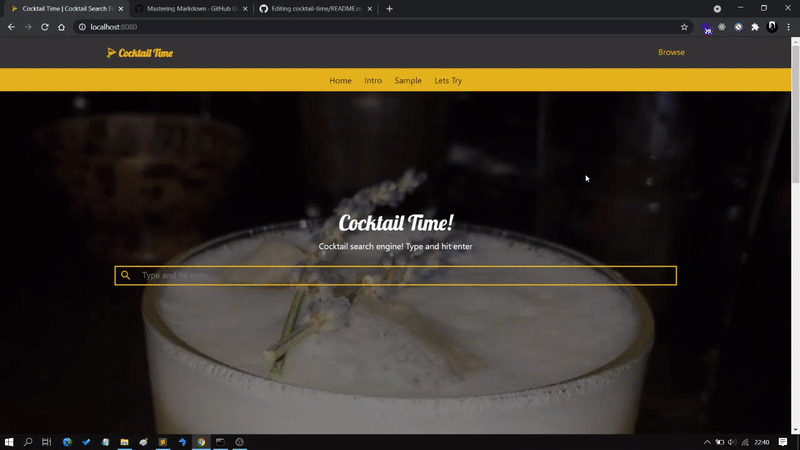This screenshot has width=800, height=450.
Task: Go to Home in yellow navbar
Action: (340, 80)
